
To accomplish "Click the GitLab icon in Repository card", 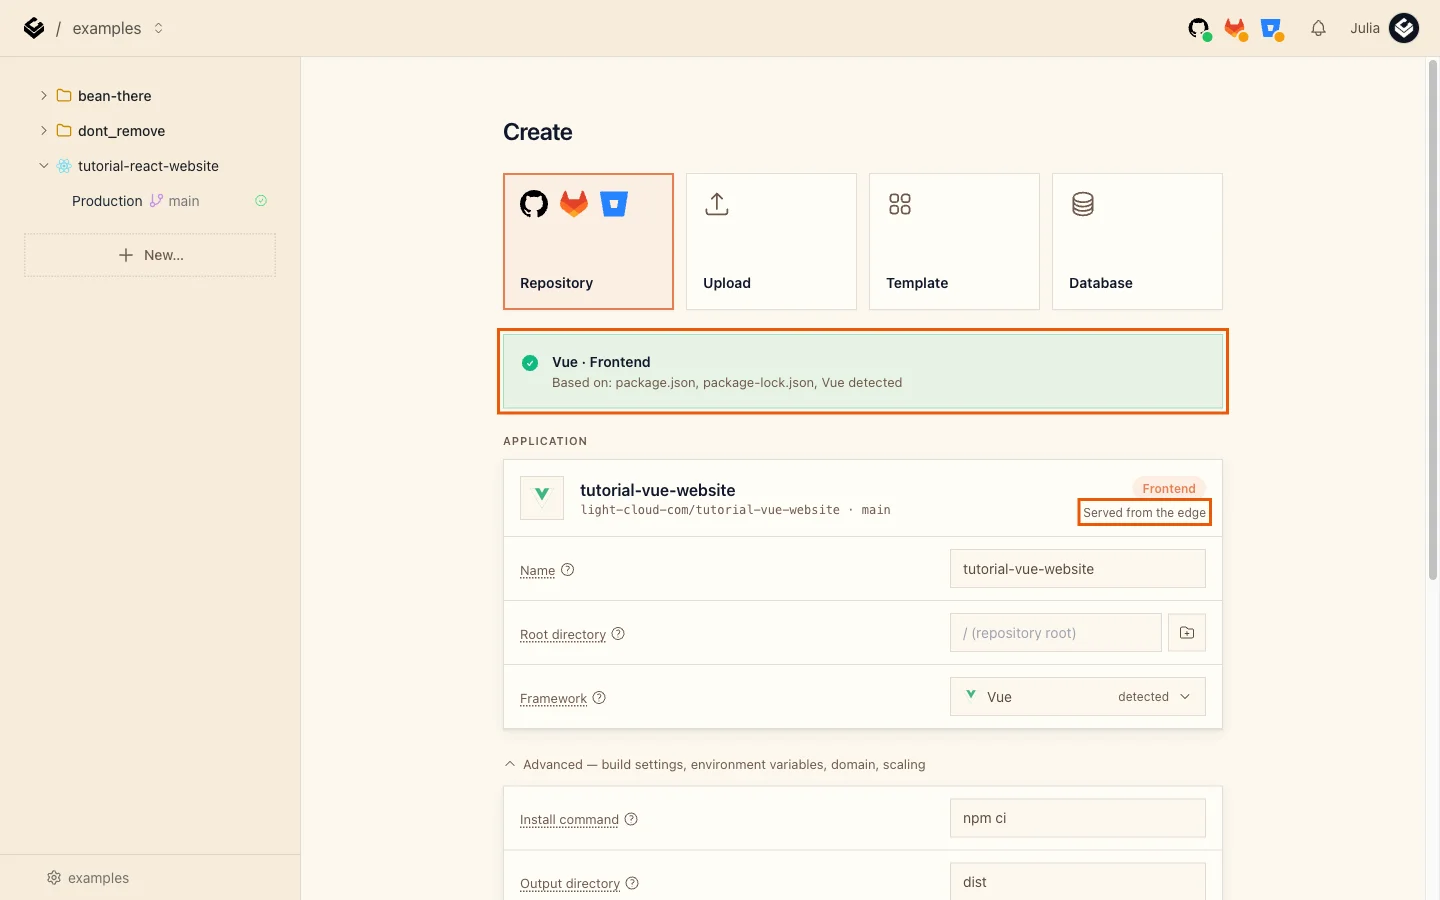I will (574, 204).
